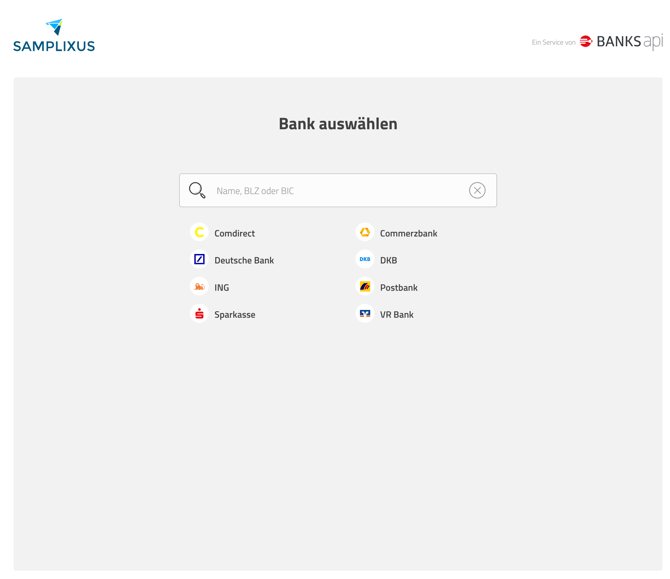Click the Sparkasse red logo icon

pyautogui.click(x=199, y=314)
